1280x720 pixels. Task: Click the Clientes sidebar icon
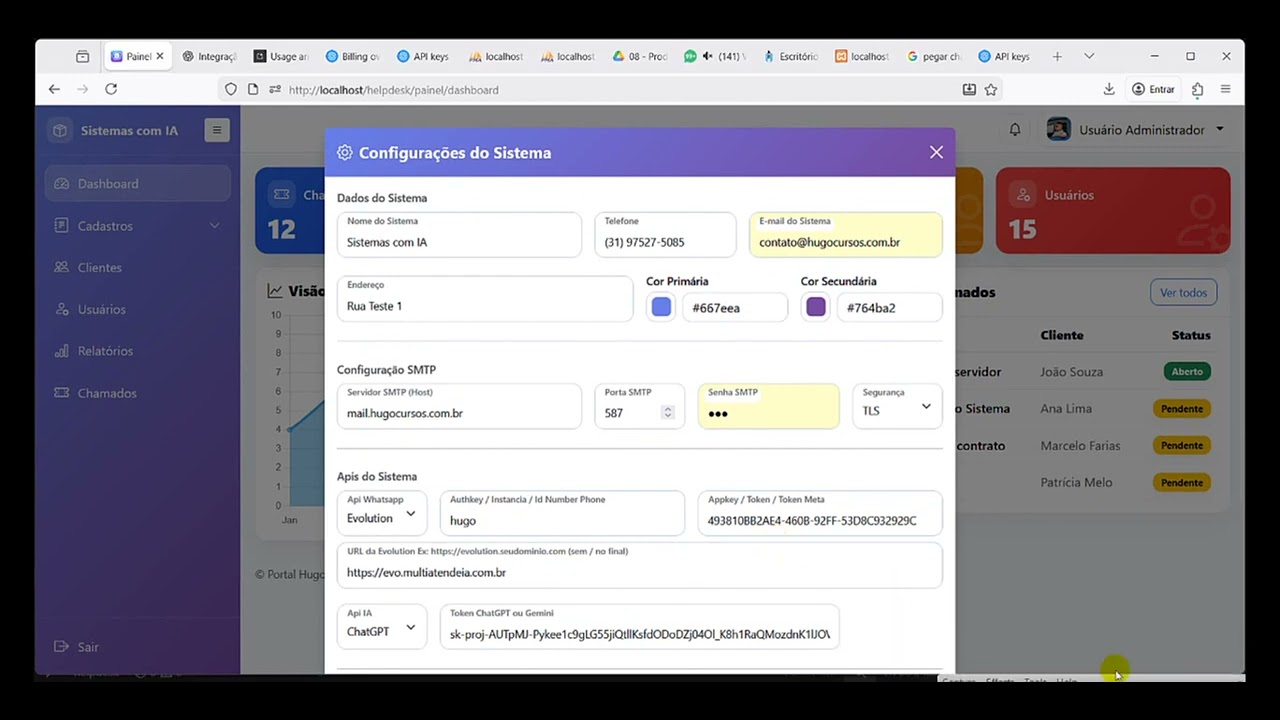pos(62,268)
